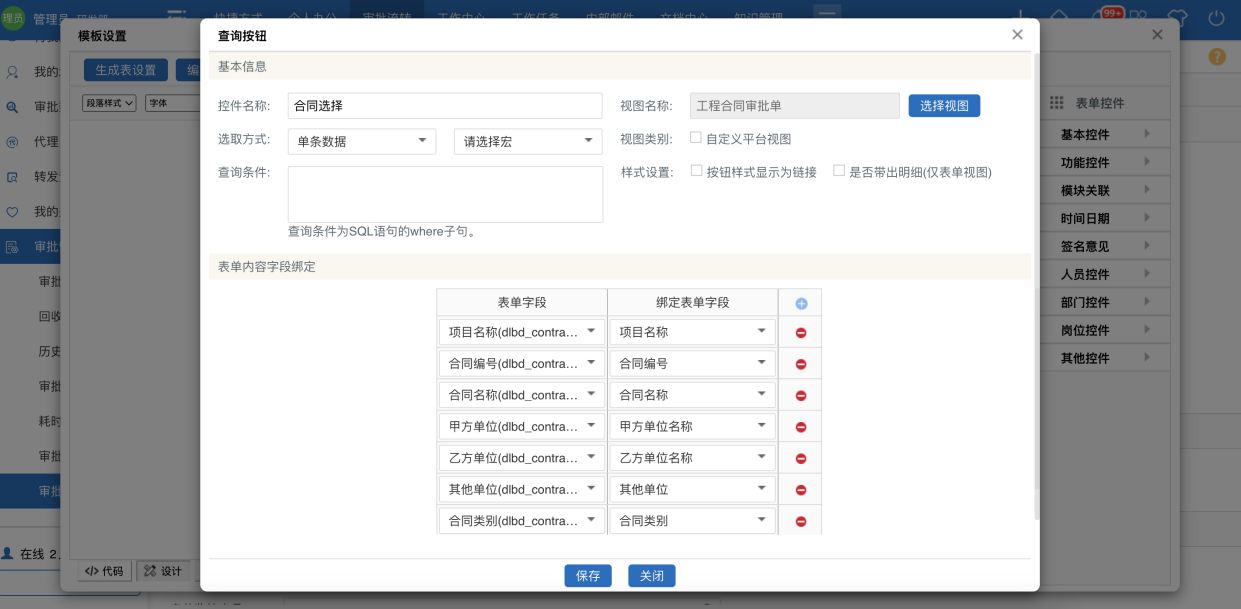
Task: Click the 查询条件 text area
Action: click(x=445, y=194)
